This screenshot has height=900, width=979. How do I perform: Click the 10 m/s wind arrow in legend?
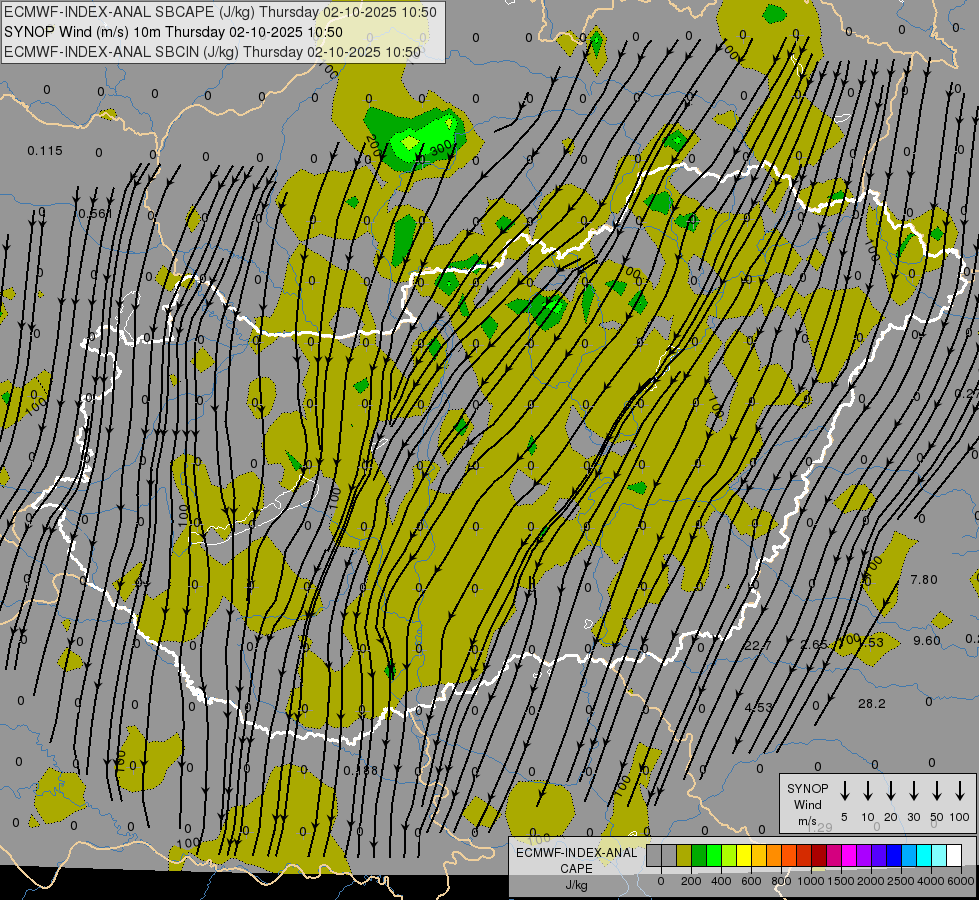868,791
